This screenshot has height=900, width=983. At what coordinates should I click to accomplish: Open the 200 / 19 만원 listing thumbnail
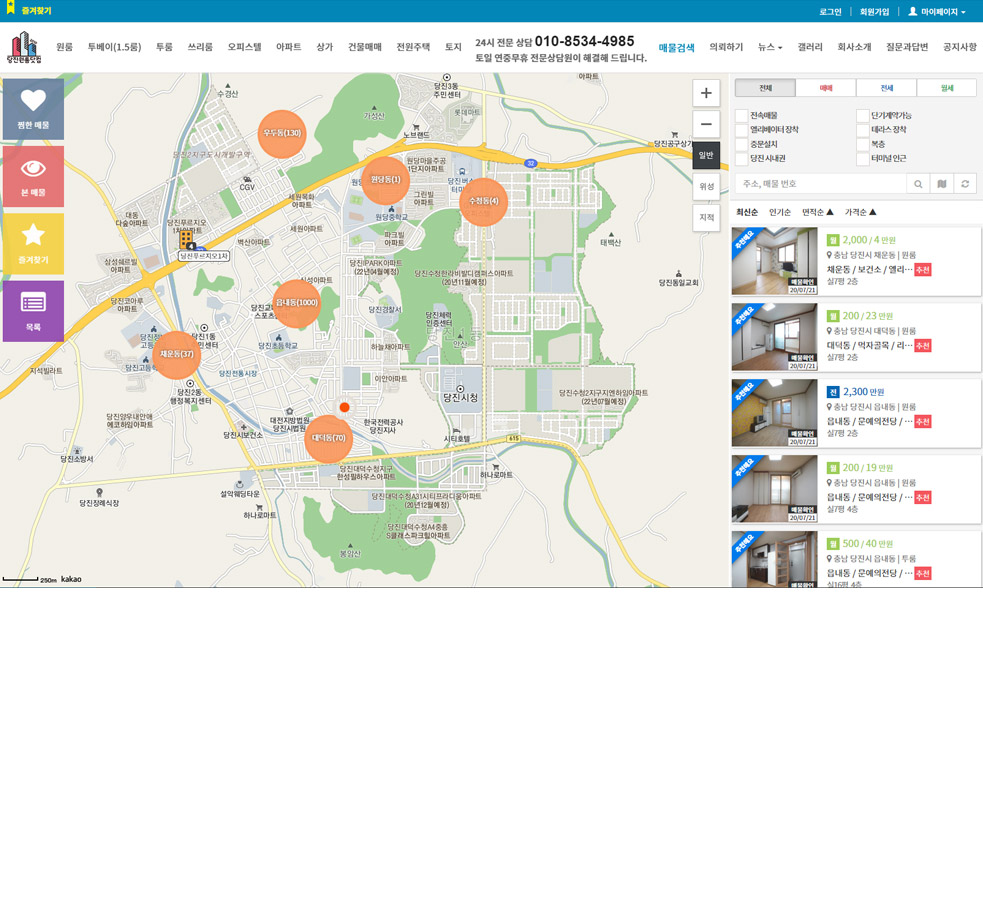775,489
